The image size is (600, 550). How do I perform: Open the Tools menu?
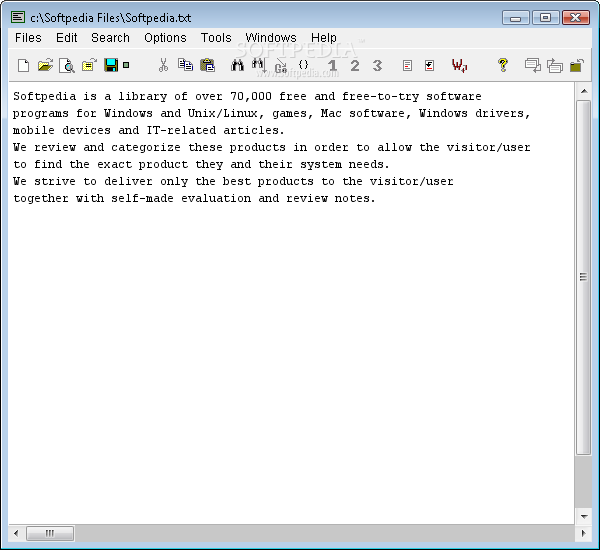tap(216, 38)
